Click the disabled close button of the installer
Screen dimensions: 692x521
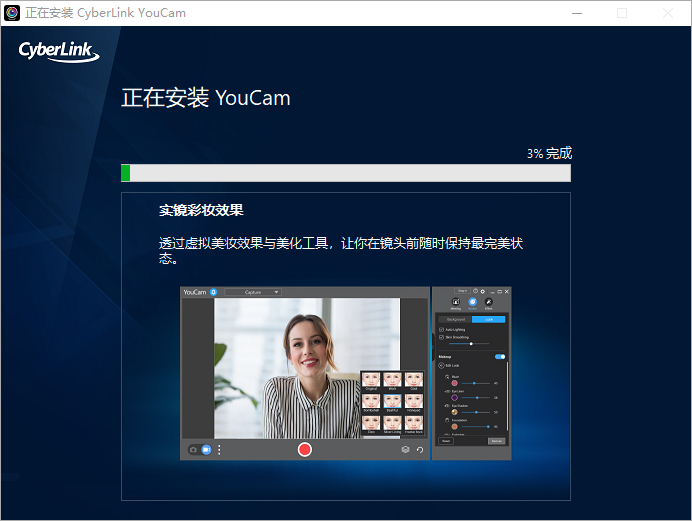click(x=668, y=13)
